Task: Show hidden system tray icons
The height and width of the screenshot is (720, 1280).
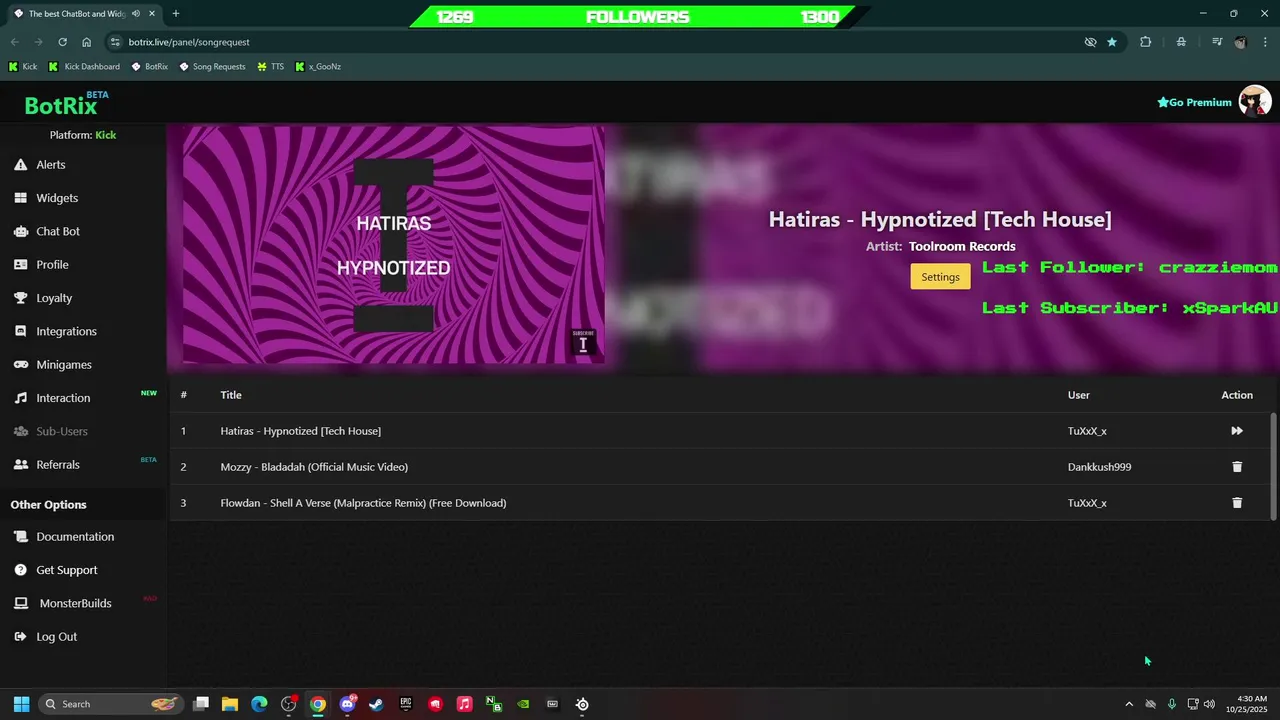Action: pyautogui.click(x=1129, y=704)
